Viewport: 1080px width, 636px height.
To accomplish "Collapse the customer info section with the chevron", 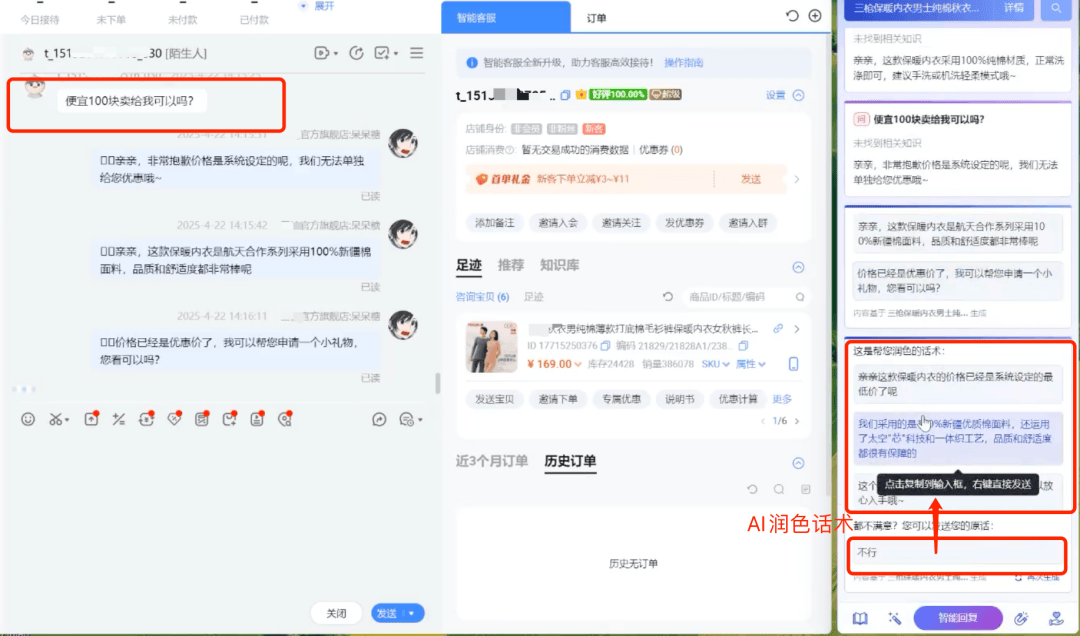I will pyautogui.click(x=798, y=95).
